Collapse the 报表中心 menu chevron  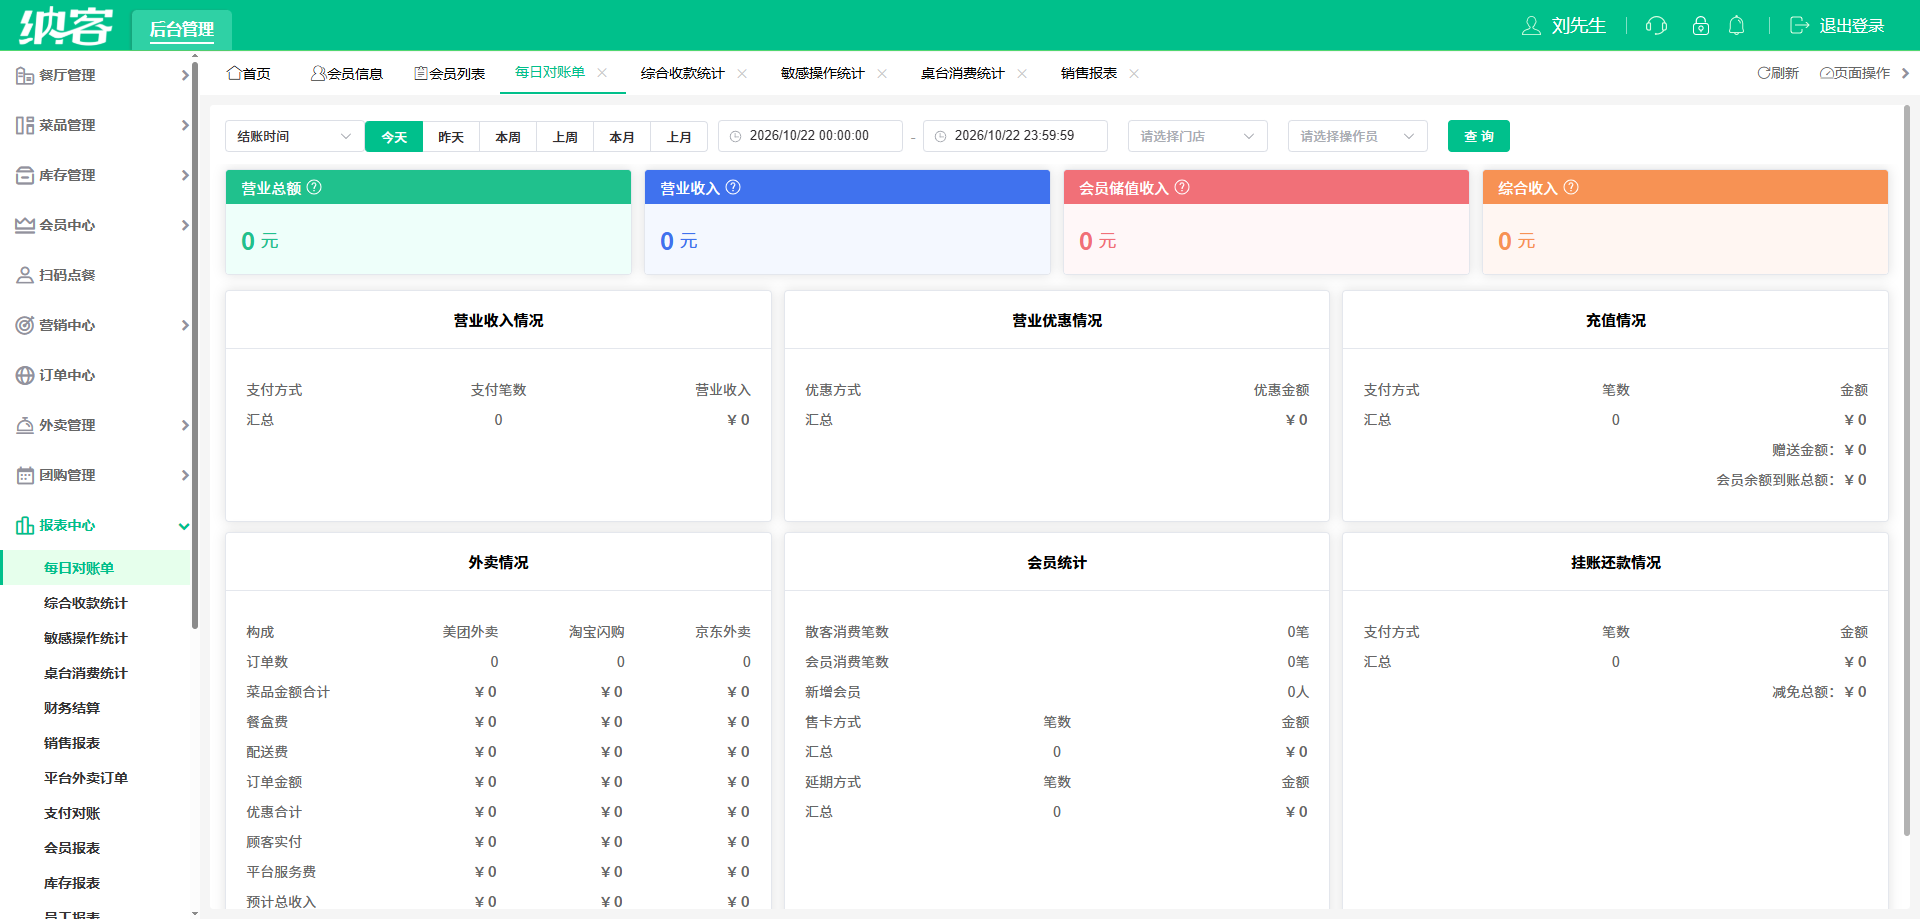184,525
